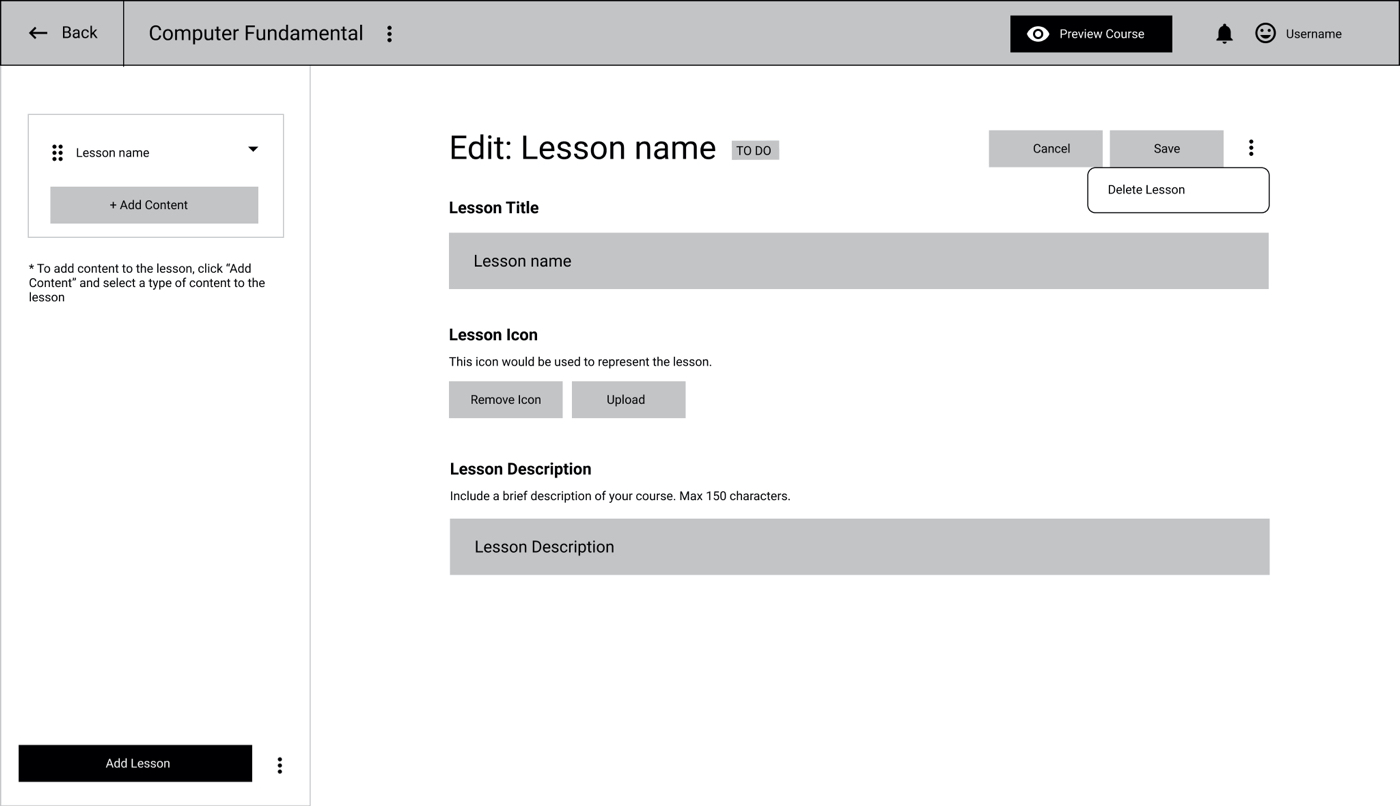The width and height of the screenshot is (1400, 806).
Task: Open the course options kebab menu beside Computer Fundamental
Action: [x=389, y=34]
